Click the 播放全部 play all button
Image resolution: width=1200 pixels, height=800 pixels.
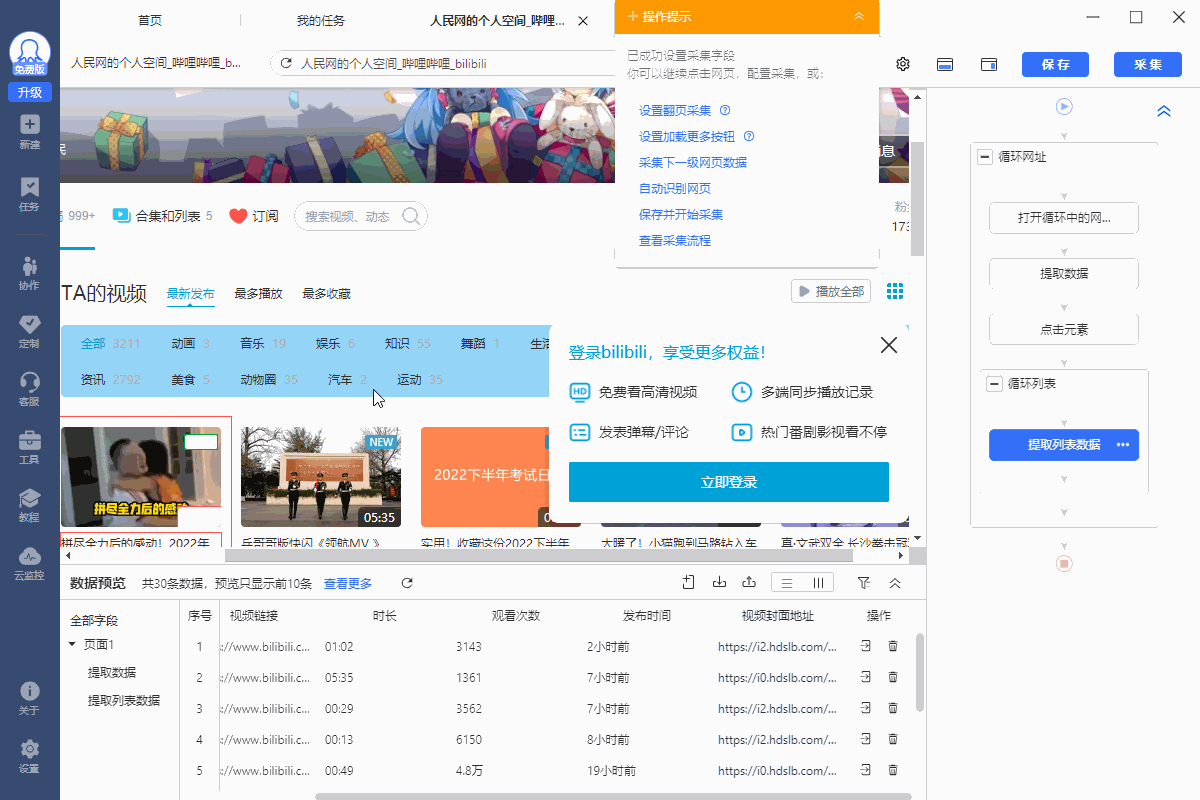[830, 291]
